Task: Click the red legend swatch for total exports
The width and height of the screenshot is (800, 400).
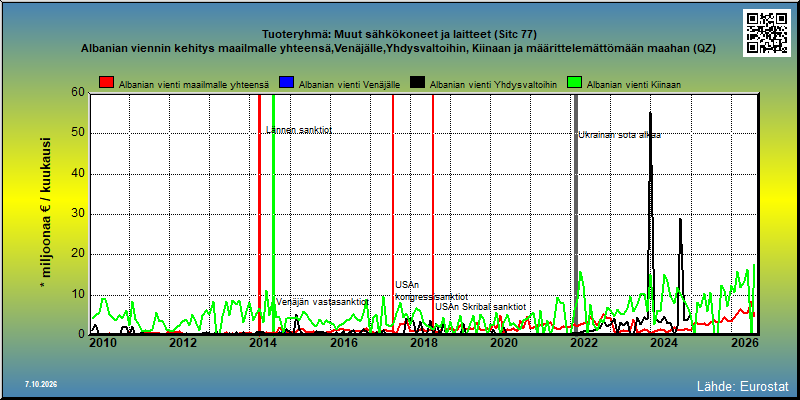Action: [x=106, y=83]
